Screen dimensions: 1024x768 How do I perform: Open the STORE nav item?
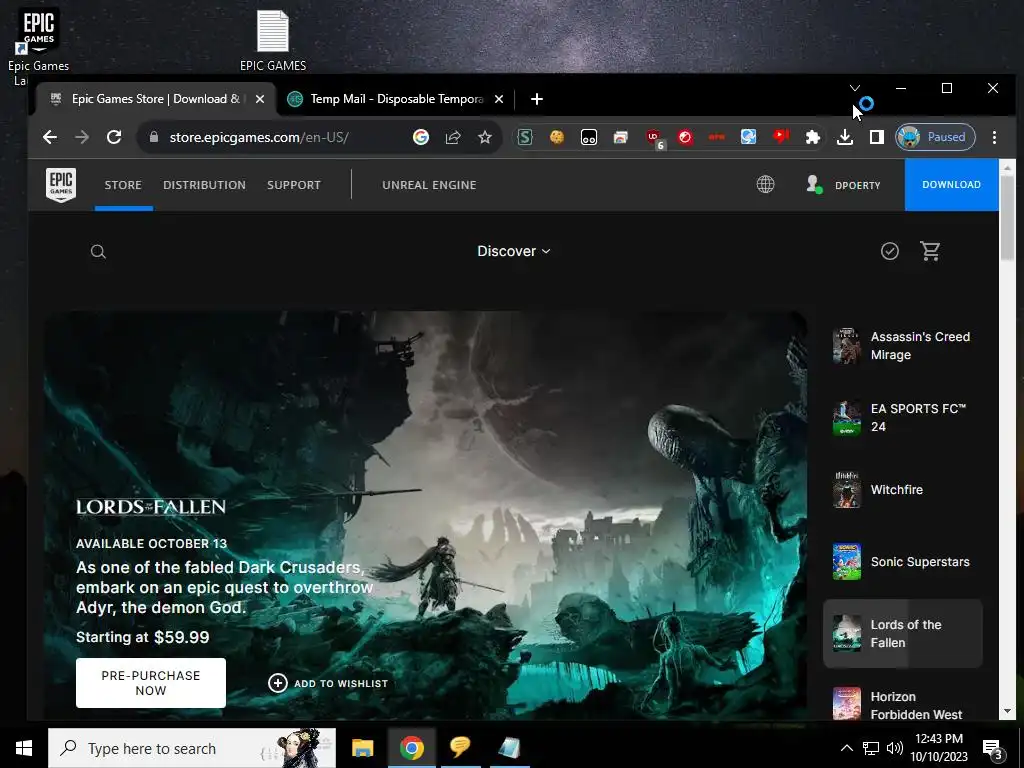[x=123, y=185]
